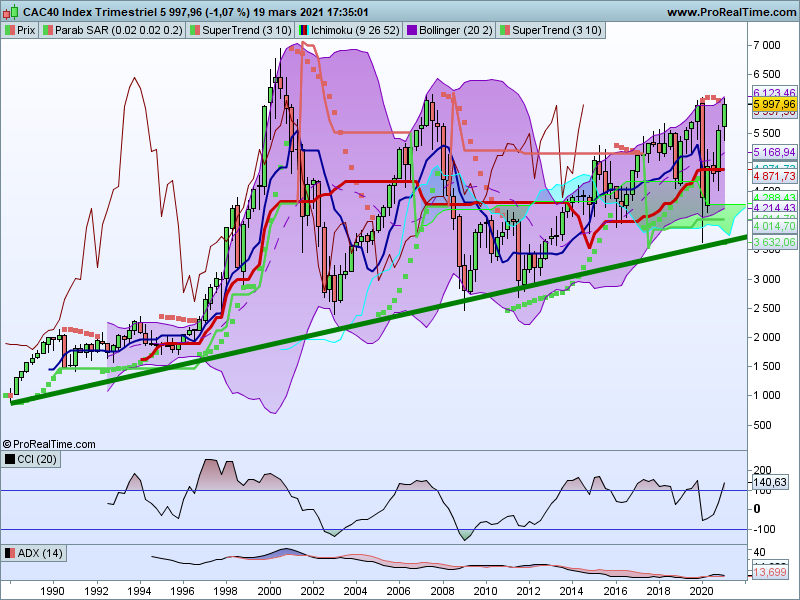The image size is (800, 600).
Task: Select the Bollinger (20 2) indicator label
Action: point(449,30)
